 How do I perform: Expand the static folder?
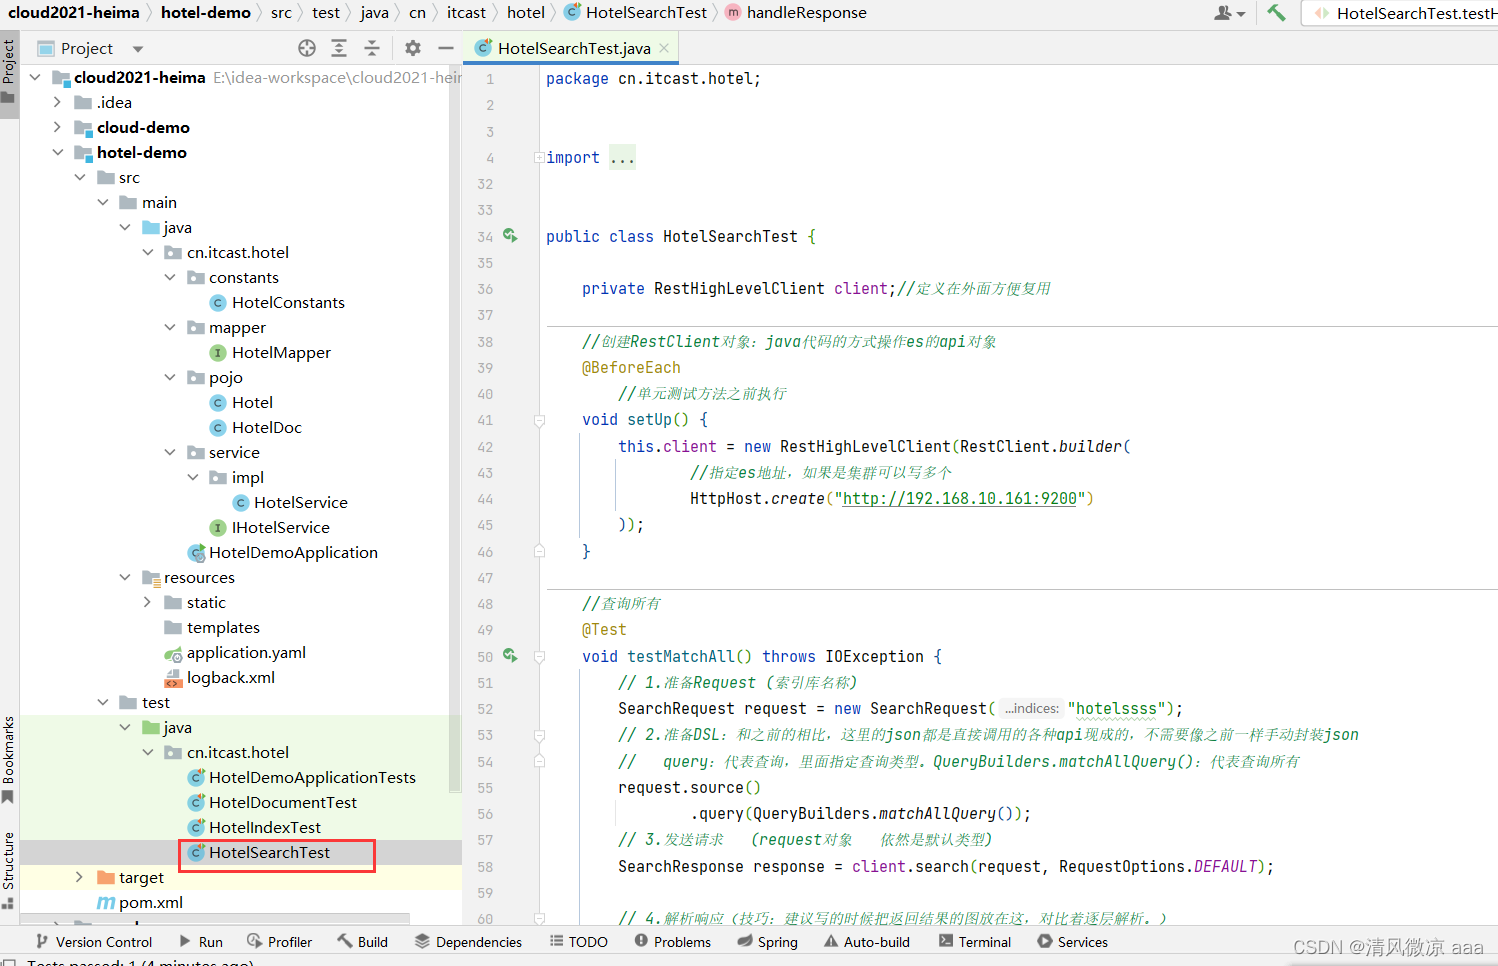click(147, 602)
